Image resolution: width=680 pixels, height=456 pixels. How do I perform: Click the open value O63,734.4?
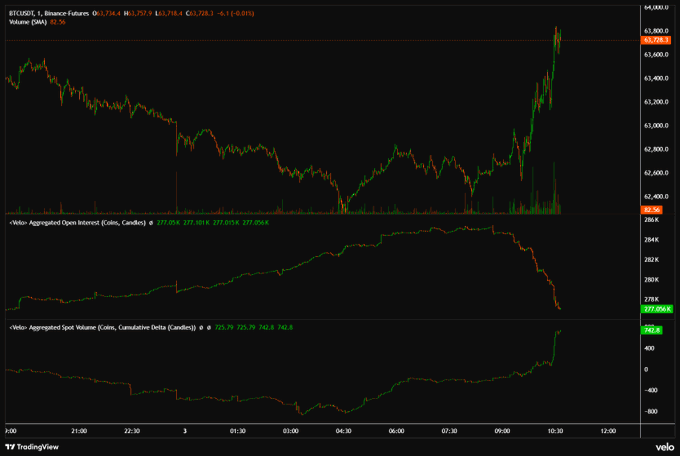pos(106,13)
